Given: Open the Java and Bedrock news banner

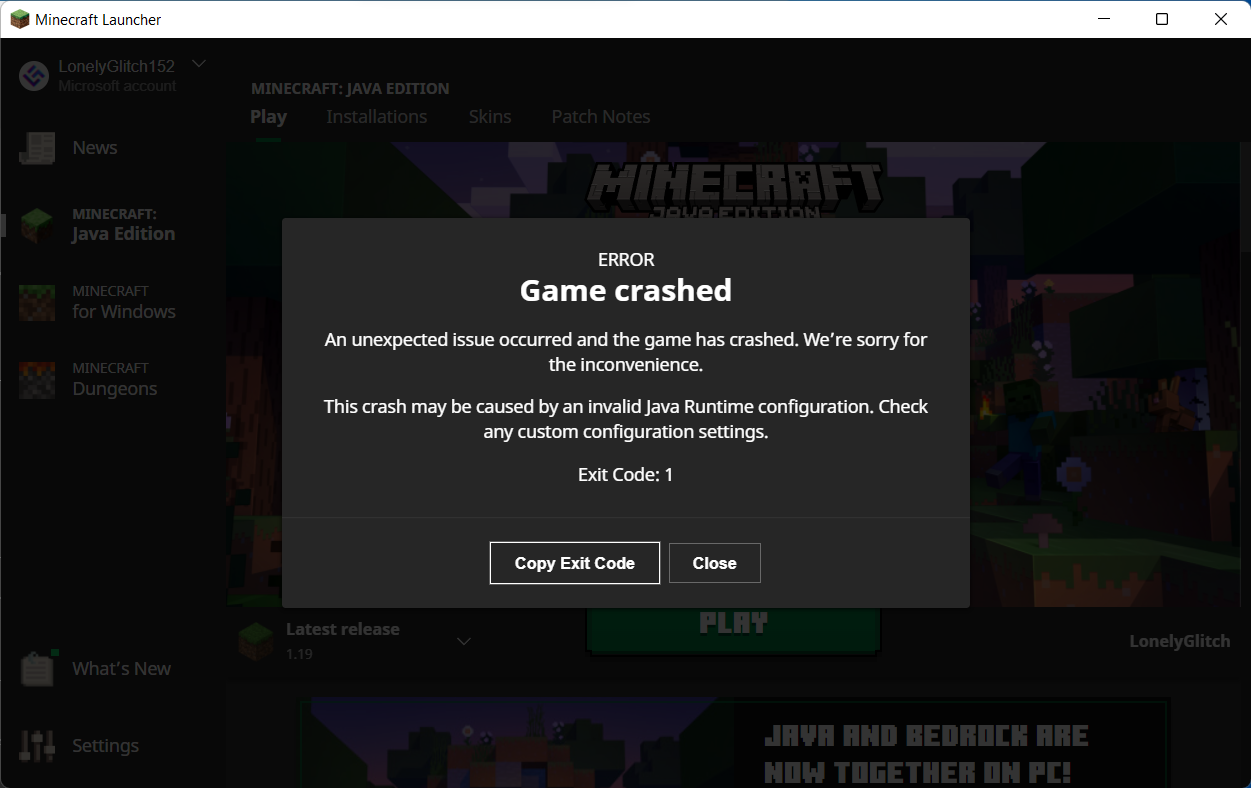Looking at the screenshot, I should 733,743.
